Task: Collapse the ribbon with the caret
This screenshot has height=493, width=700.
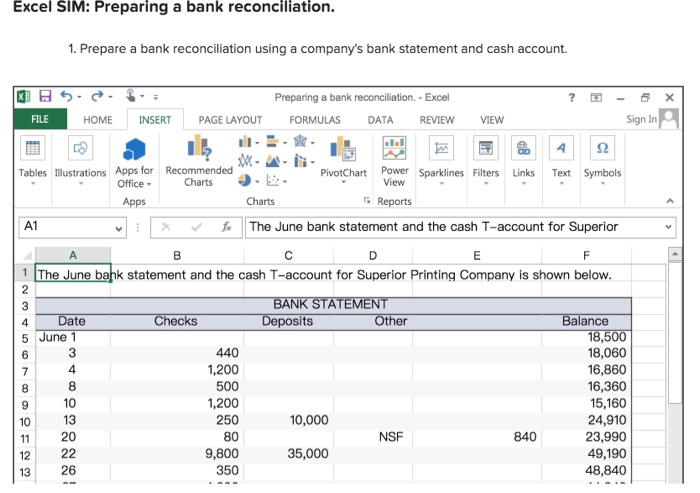Action: pos(670,201)
